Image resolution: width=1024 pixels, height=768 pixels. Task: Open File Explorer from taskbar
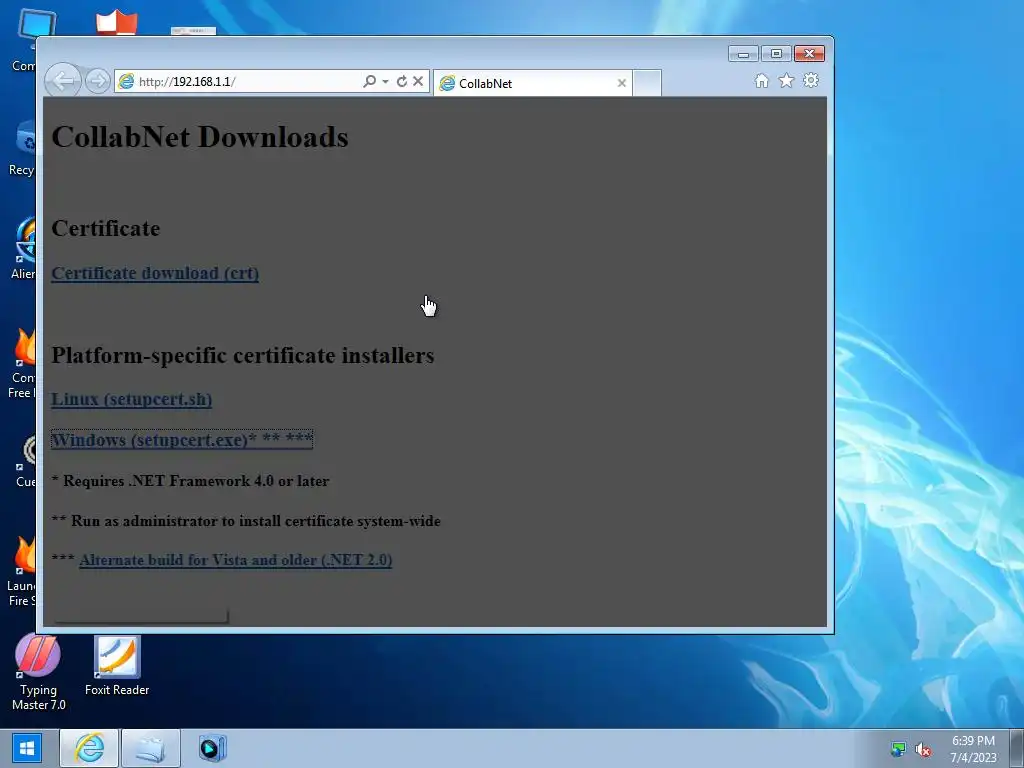[150, 748]
